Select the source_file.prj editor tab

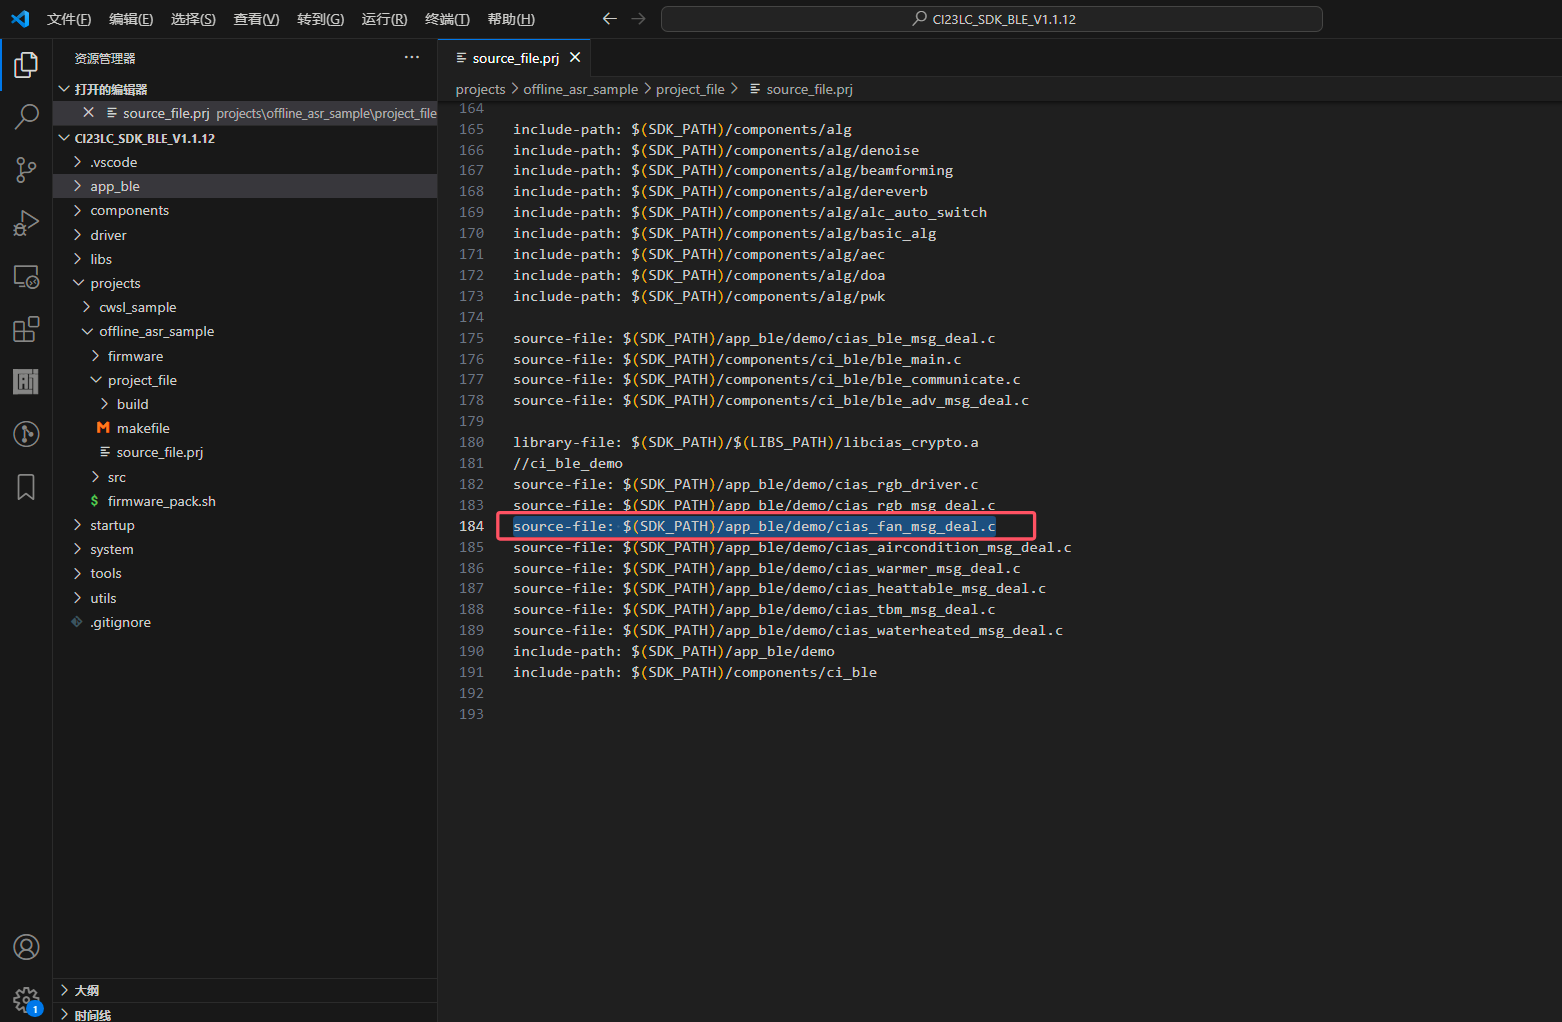(515, 58)
